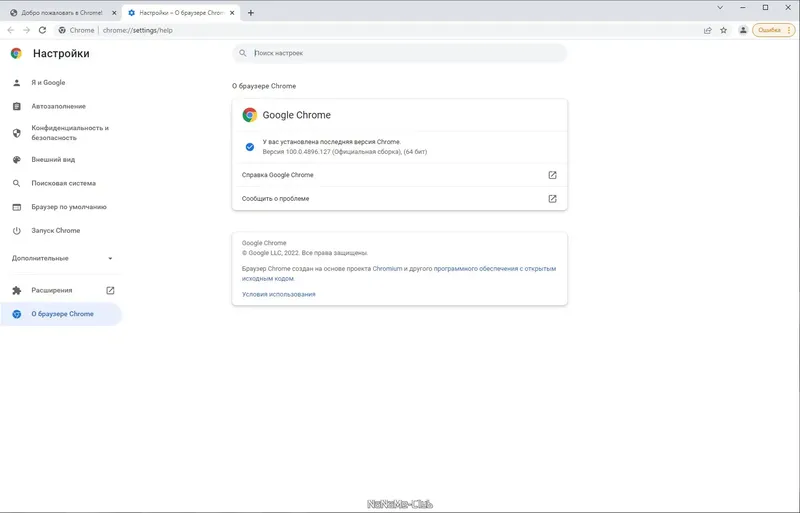Open Внешний вид settings section
The image size is (800, 513).
click(61, 159)
